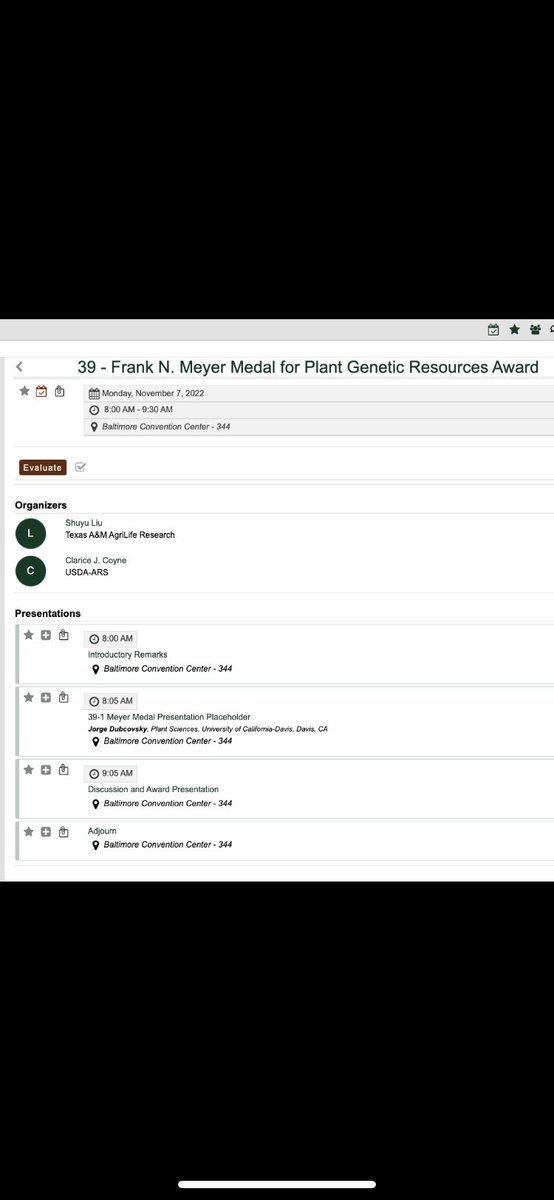Screen dimensions: 554x1200
Task: Add Adjourn item via plus icon
Action: 46,832
